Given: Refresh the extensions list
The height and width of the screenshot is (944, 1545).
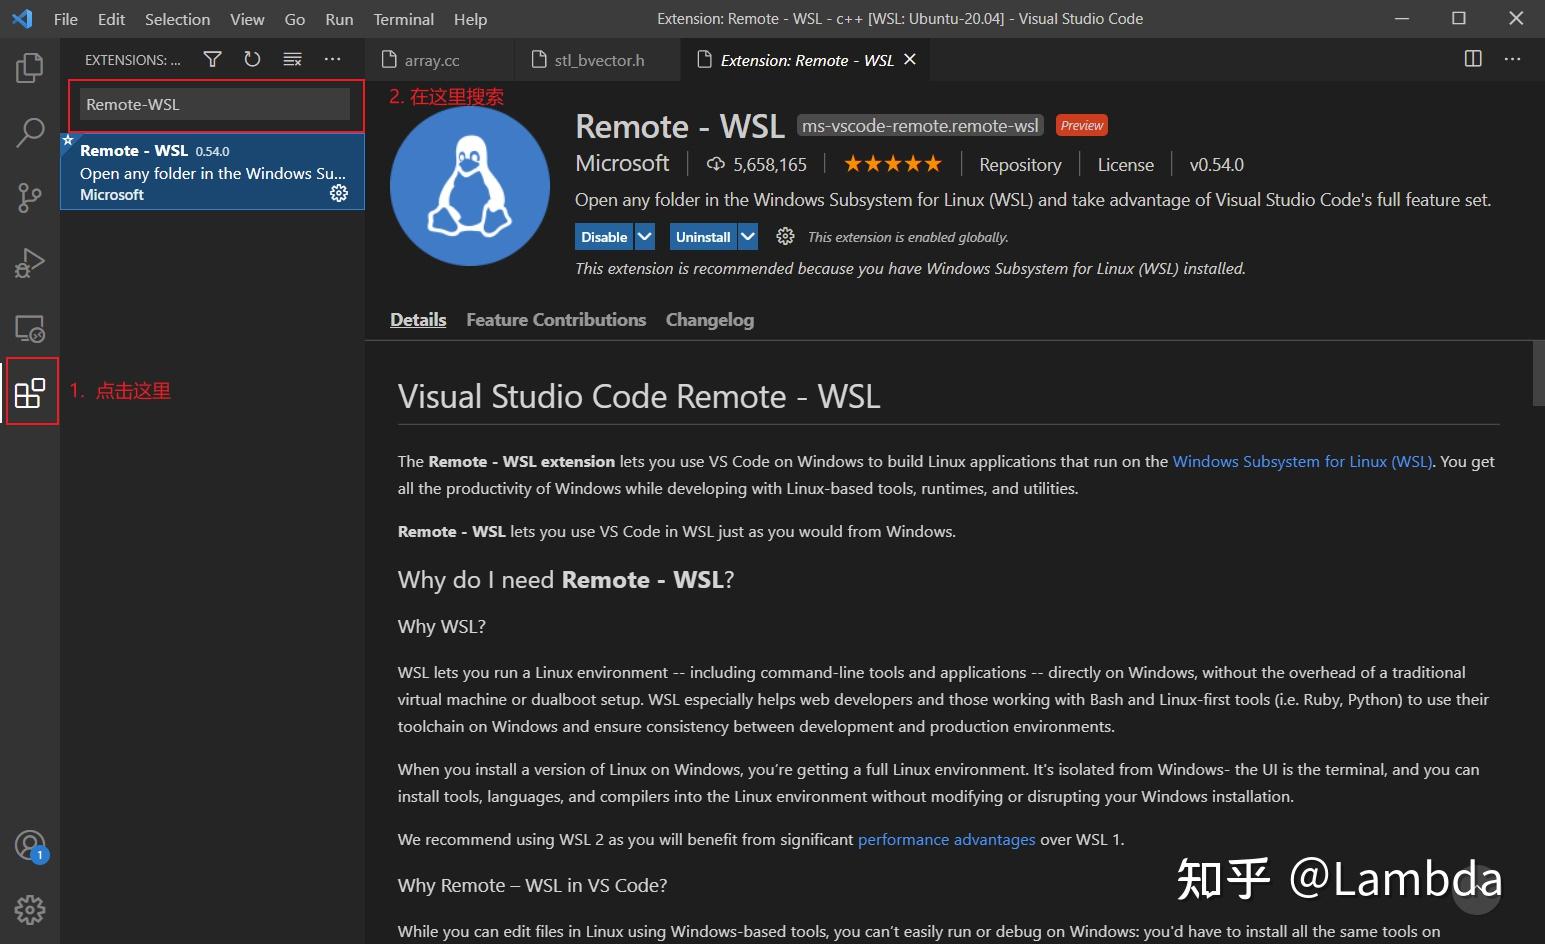Looking at the screenshot, I should coord(252,59).
